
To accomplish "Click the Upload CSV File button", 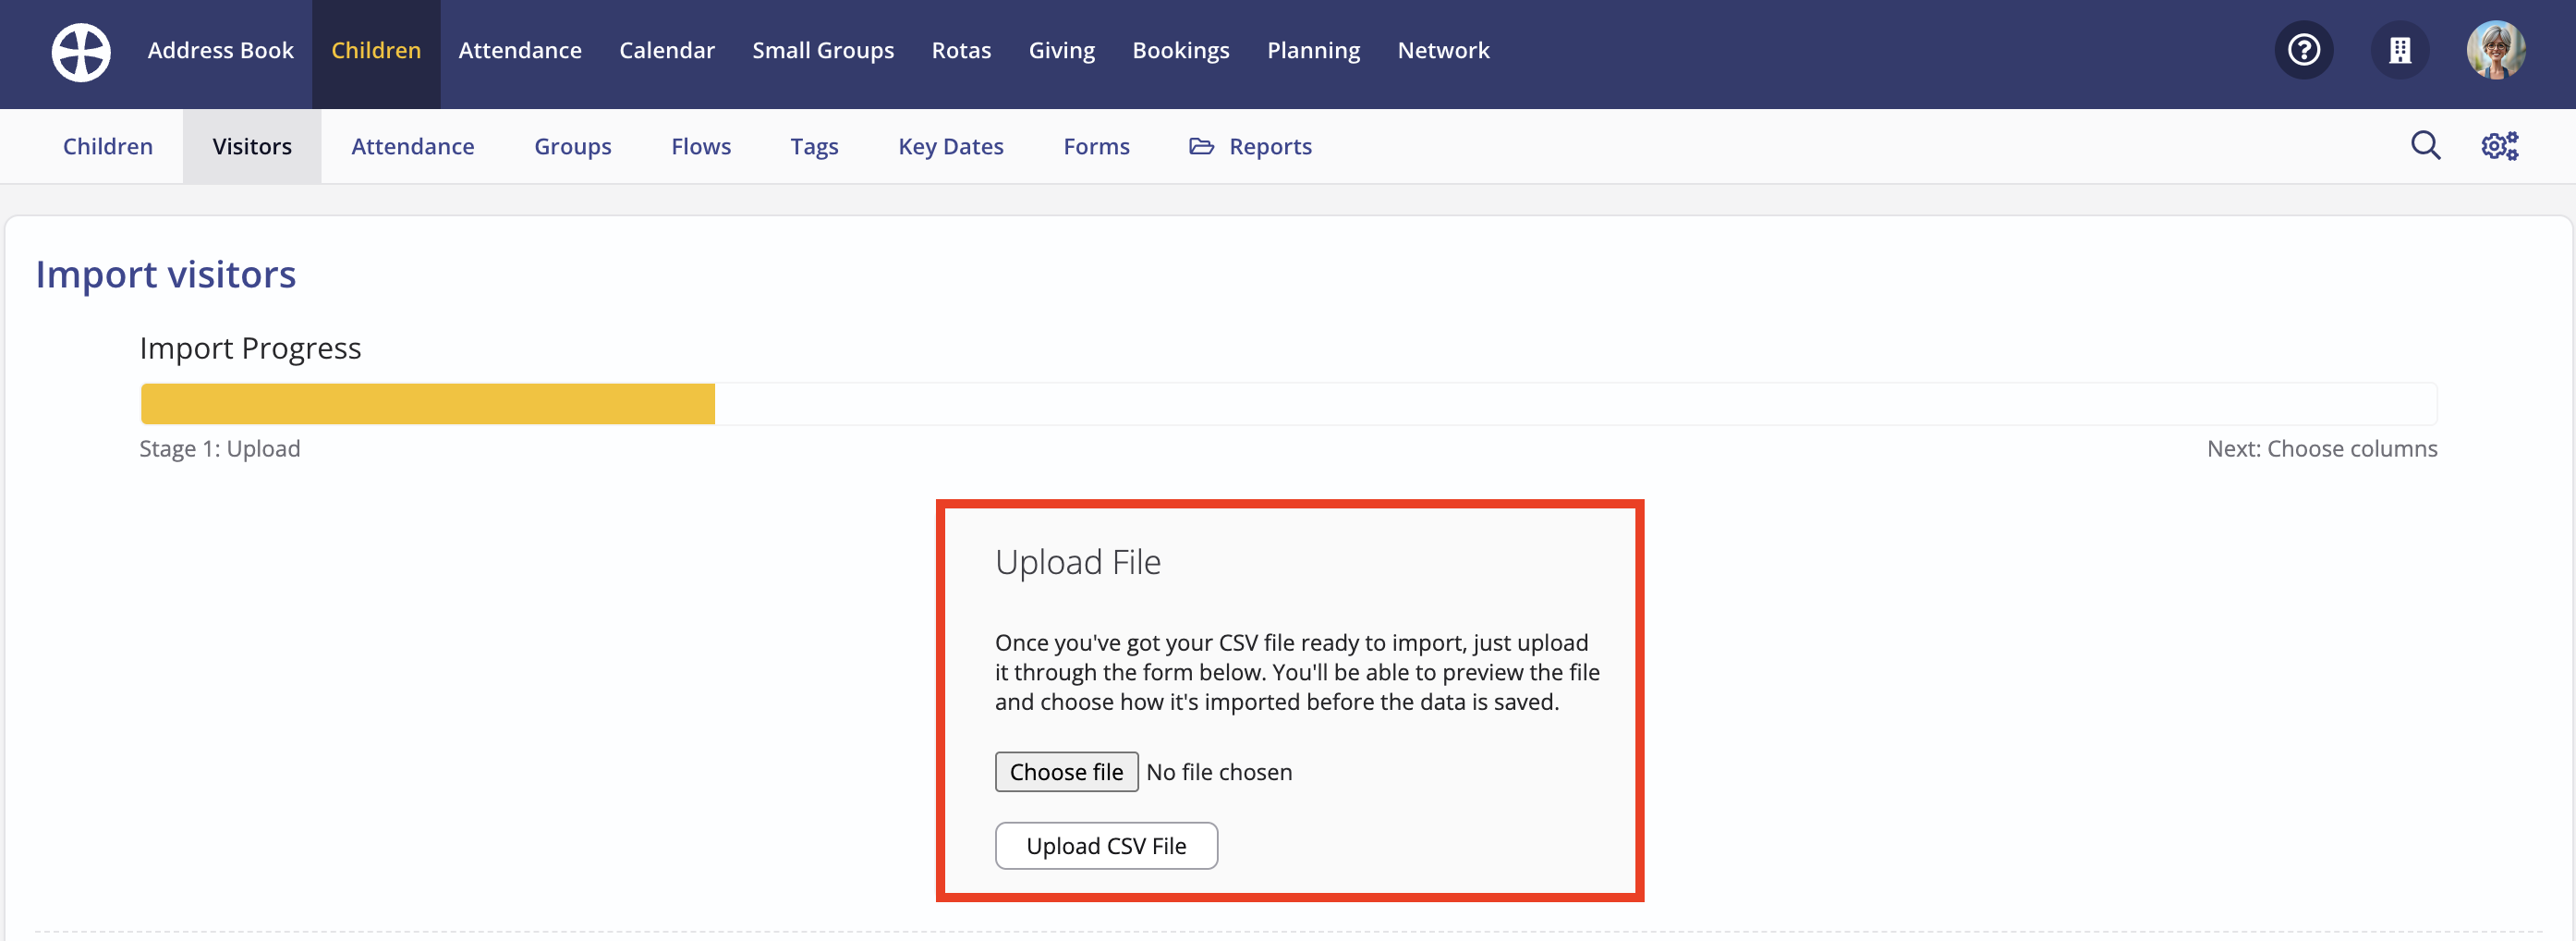I will (x=1106, y=846).
